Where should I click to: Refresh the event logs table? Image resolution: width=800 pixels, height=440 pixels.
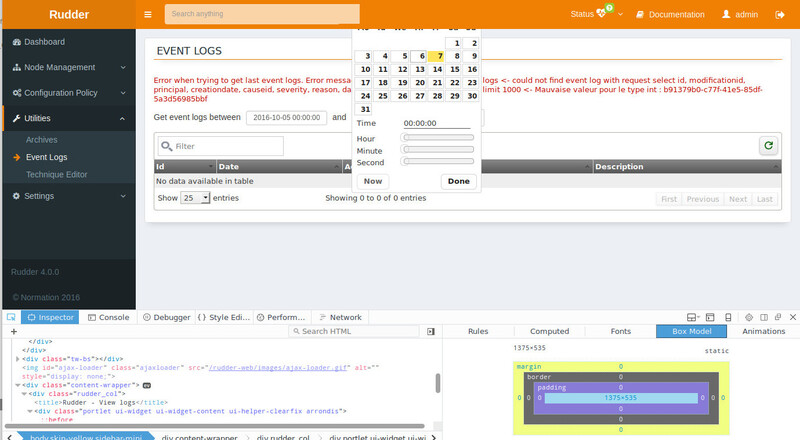point(768,145)
